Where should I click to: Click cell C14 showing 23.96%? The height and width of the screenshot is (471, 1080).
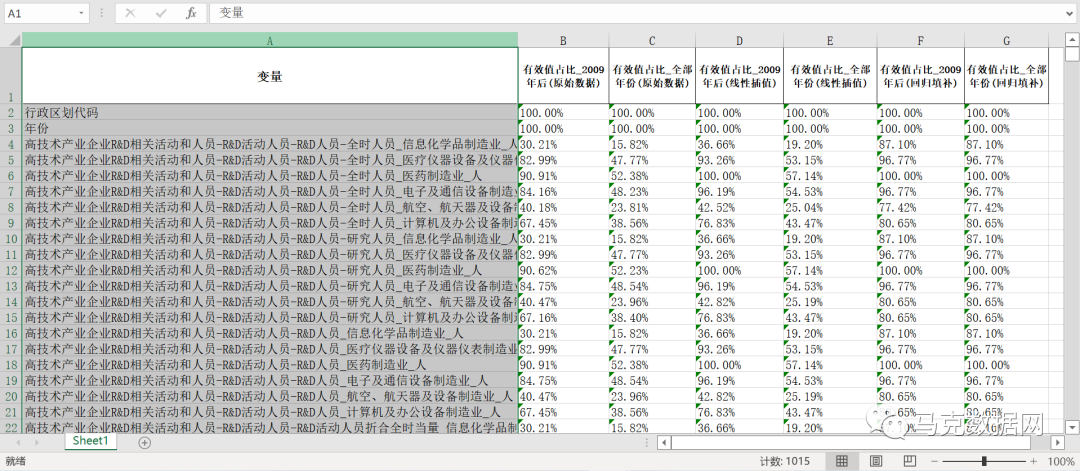click(652, 302)
